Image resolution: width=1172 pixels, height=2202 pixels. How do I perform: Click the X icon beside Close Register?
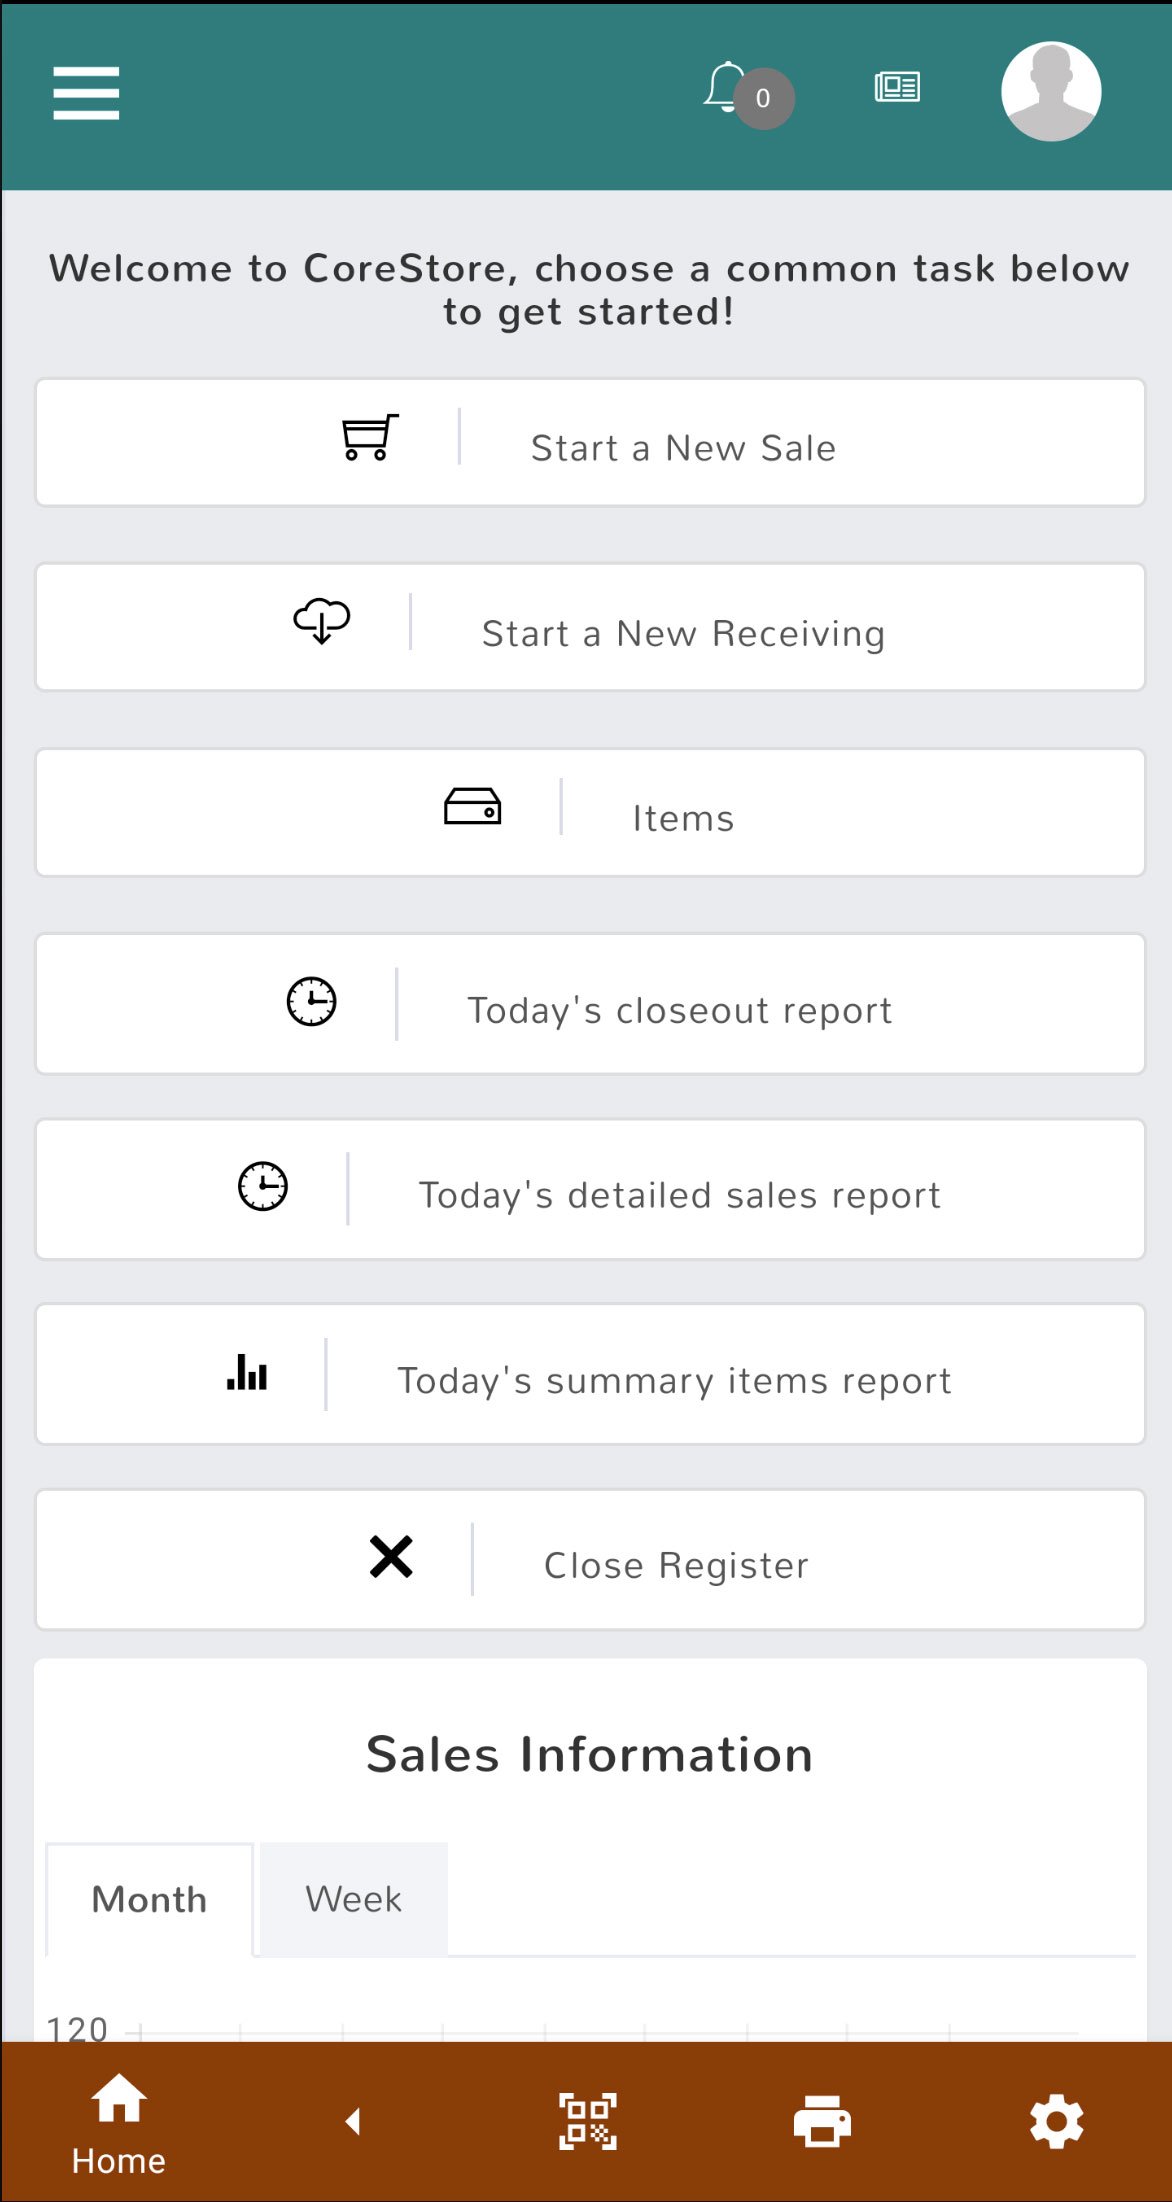coord(390,1556)
